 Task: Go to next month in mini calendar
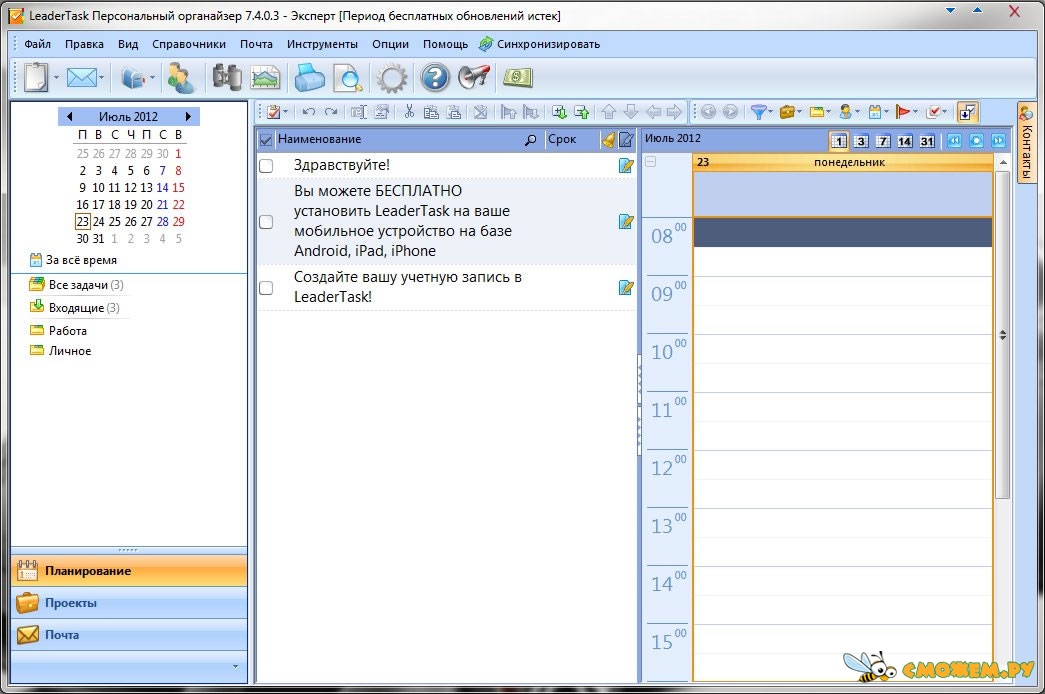coord(189,117)
